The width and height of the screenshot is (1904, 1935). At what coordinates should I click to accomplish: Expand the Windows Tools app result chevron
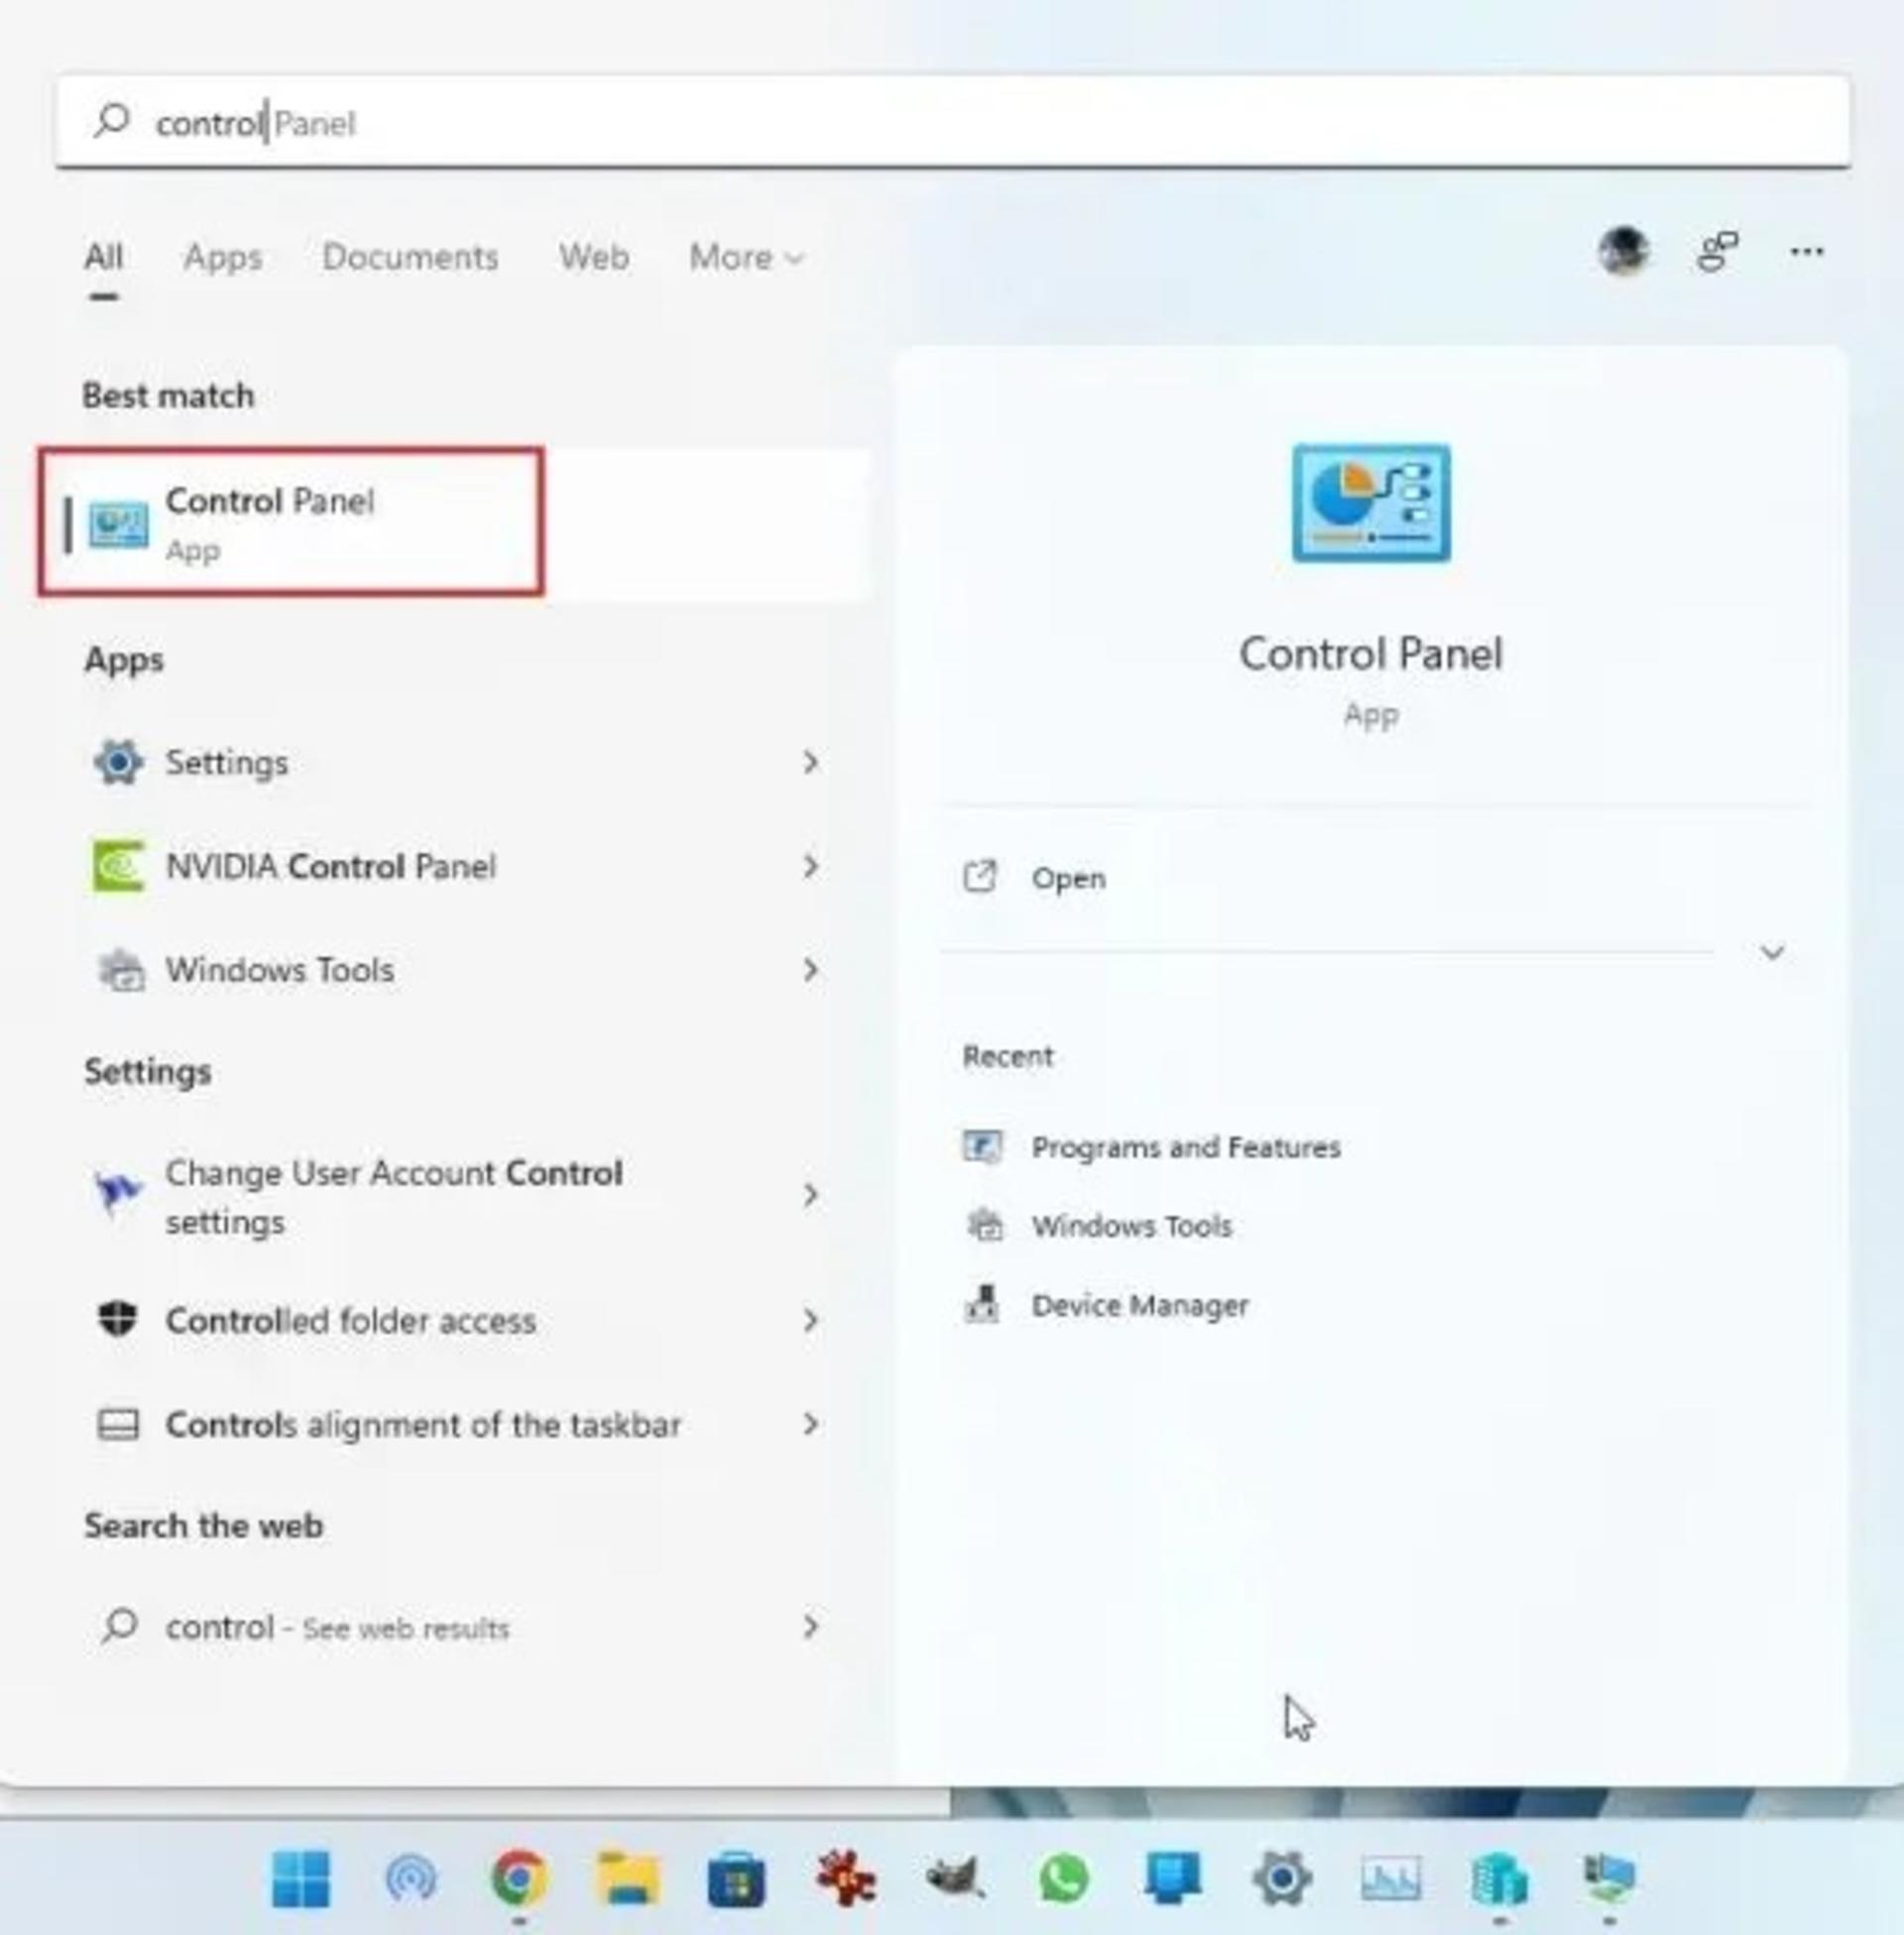pos(811,969)
